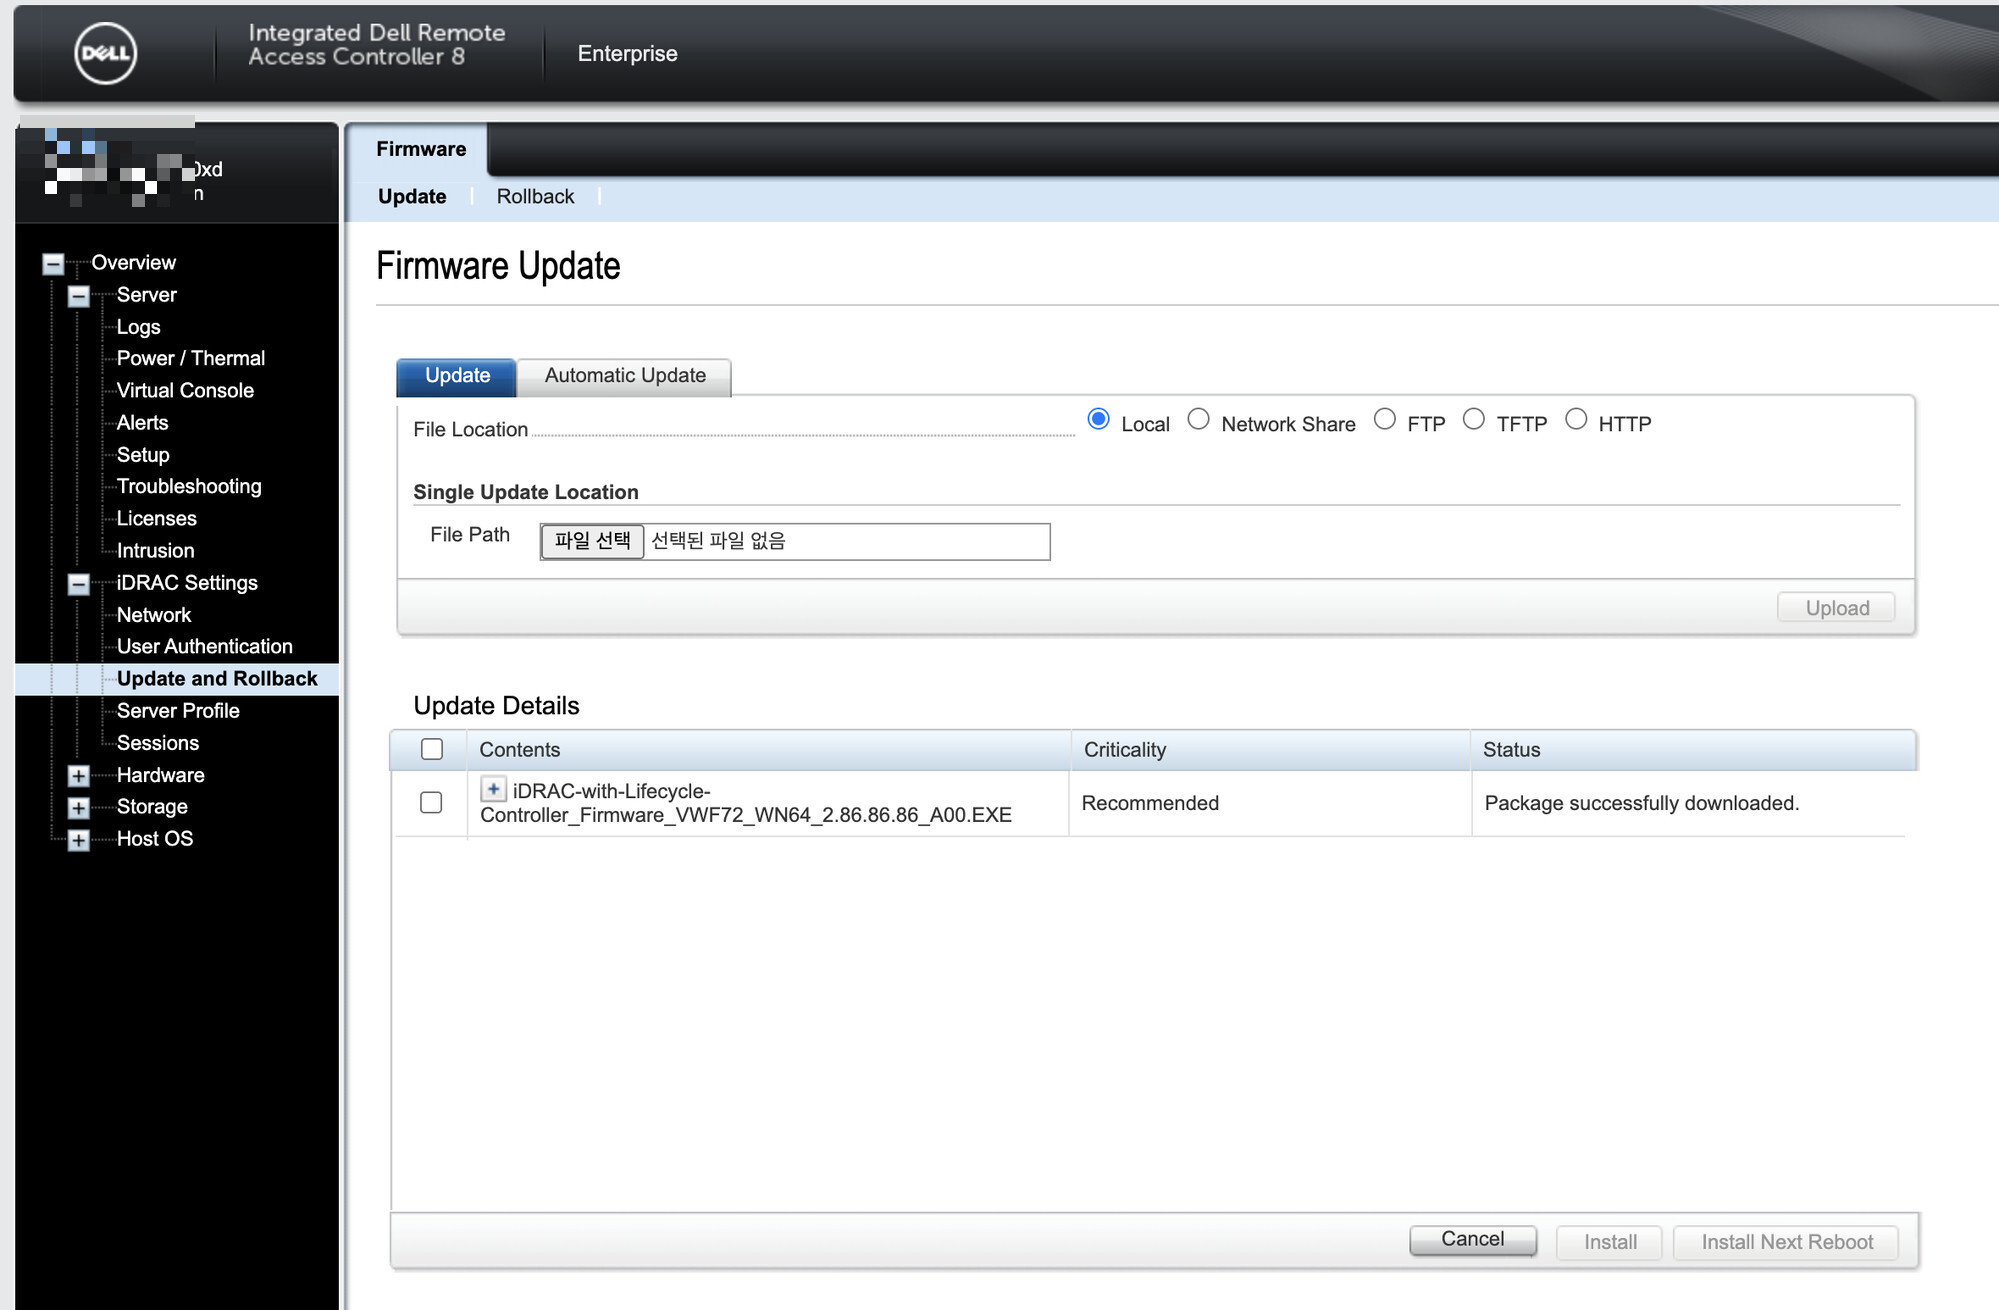Select Network Share file location

coord(1198,420)
